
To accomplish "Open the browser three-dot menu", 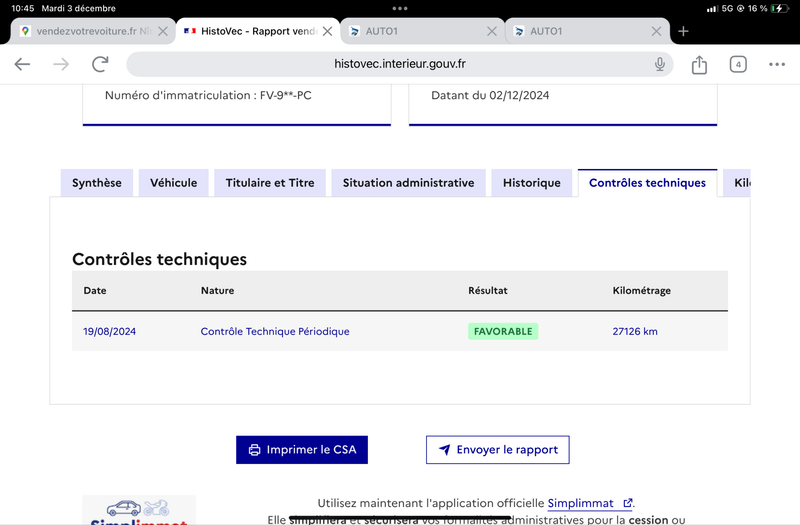I will 777,64.
